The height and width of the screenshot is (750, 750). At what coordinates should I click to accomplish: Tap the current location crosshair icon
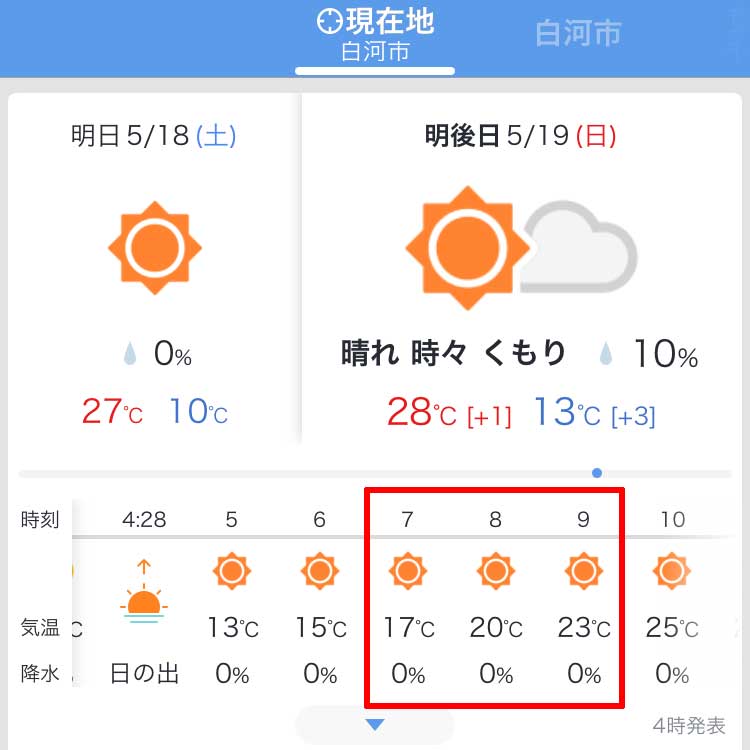330,22
